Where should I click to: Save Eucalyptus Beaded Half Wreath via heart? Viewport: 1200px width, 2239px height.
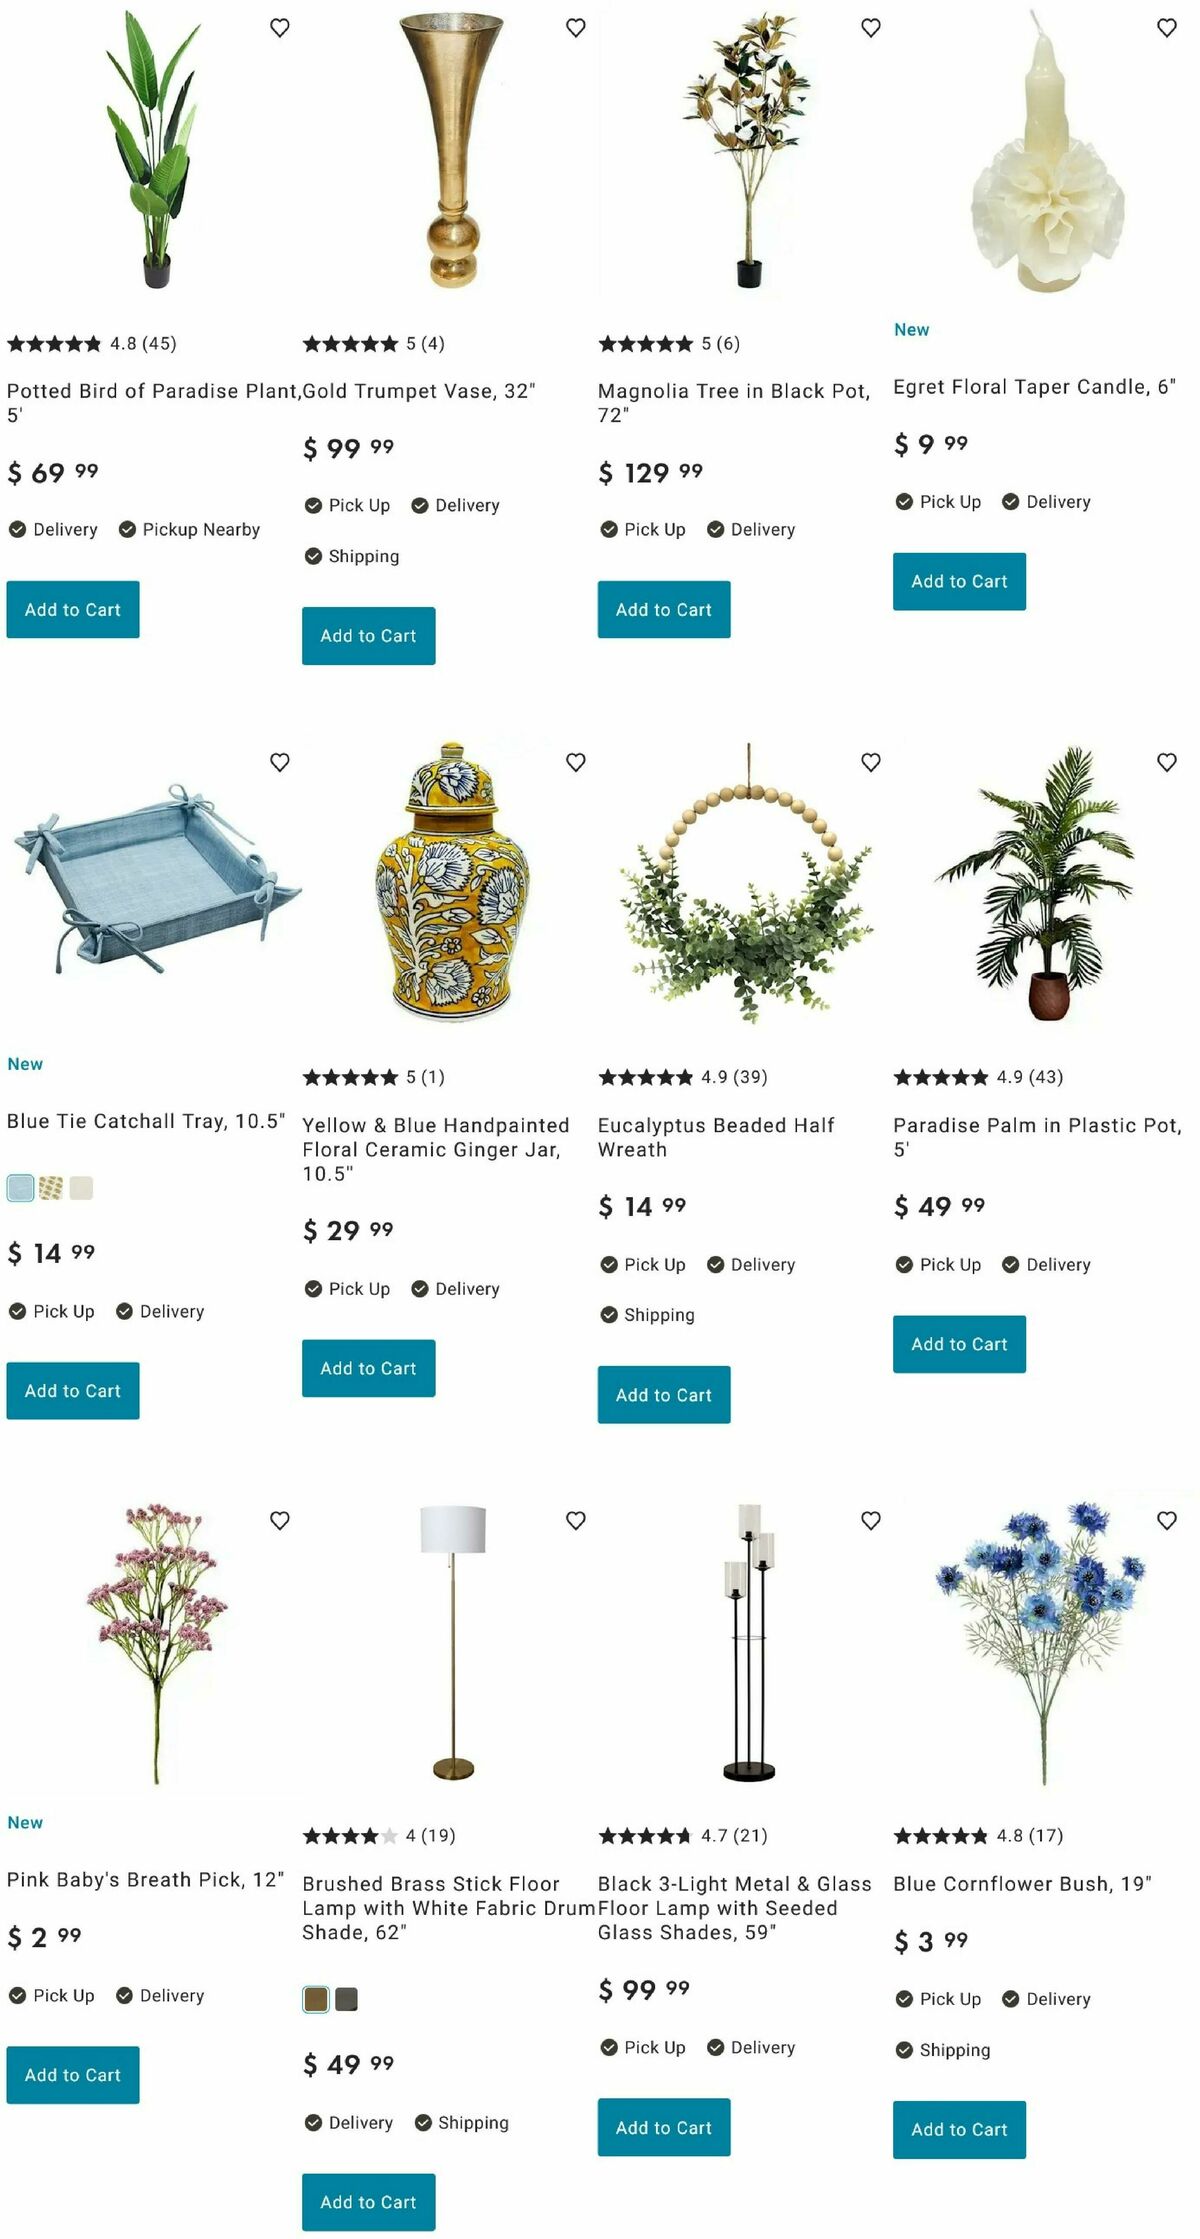pos(871,762)
